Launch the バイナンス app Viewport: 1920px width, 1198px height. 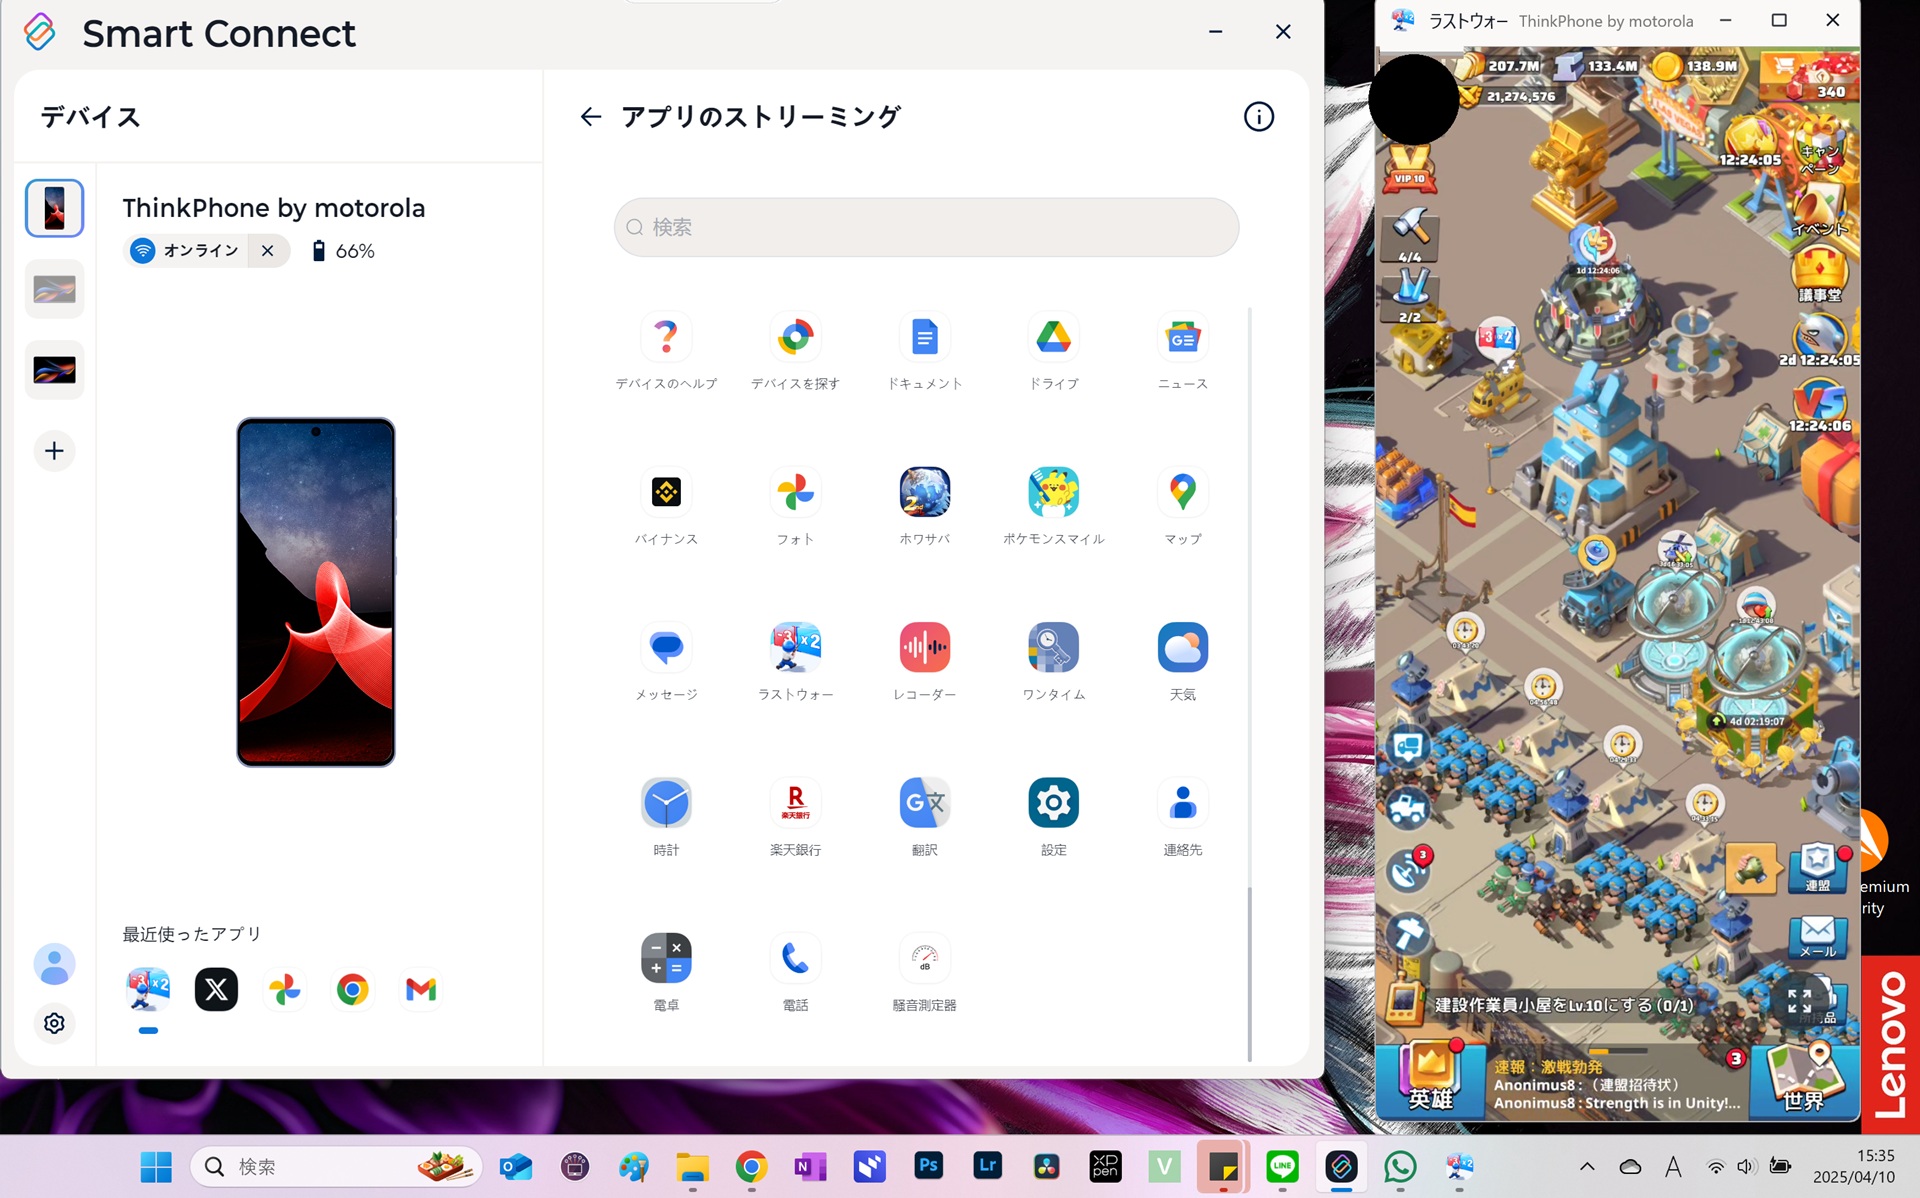click(x=666, y=492)
